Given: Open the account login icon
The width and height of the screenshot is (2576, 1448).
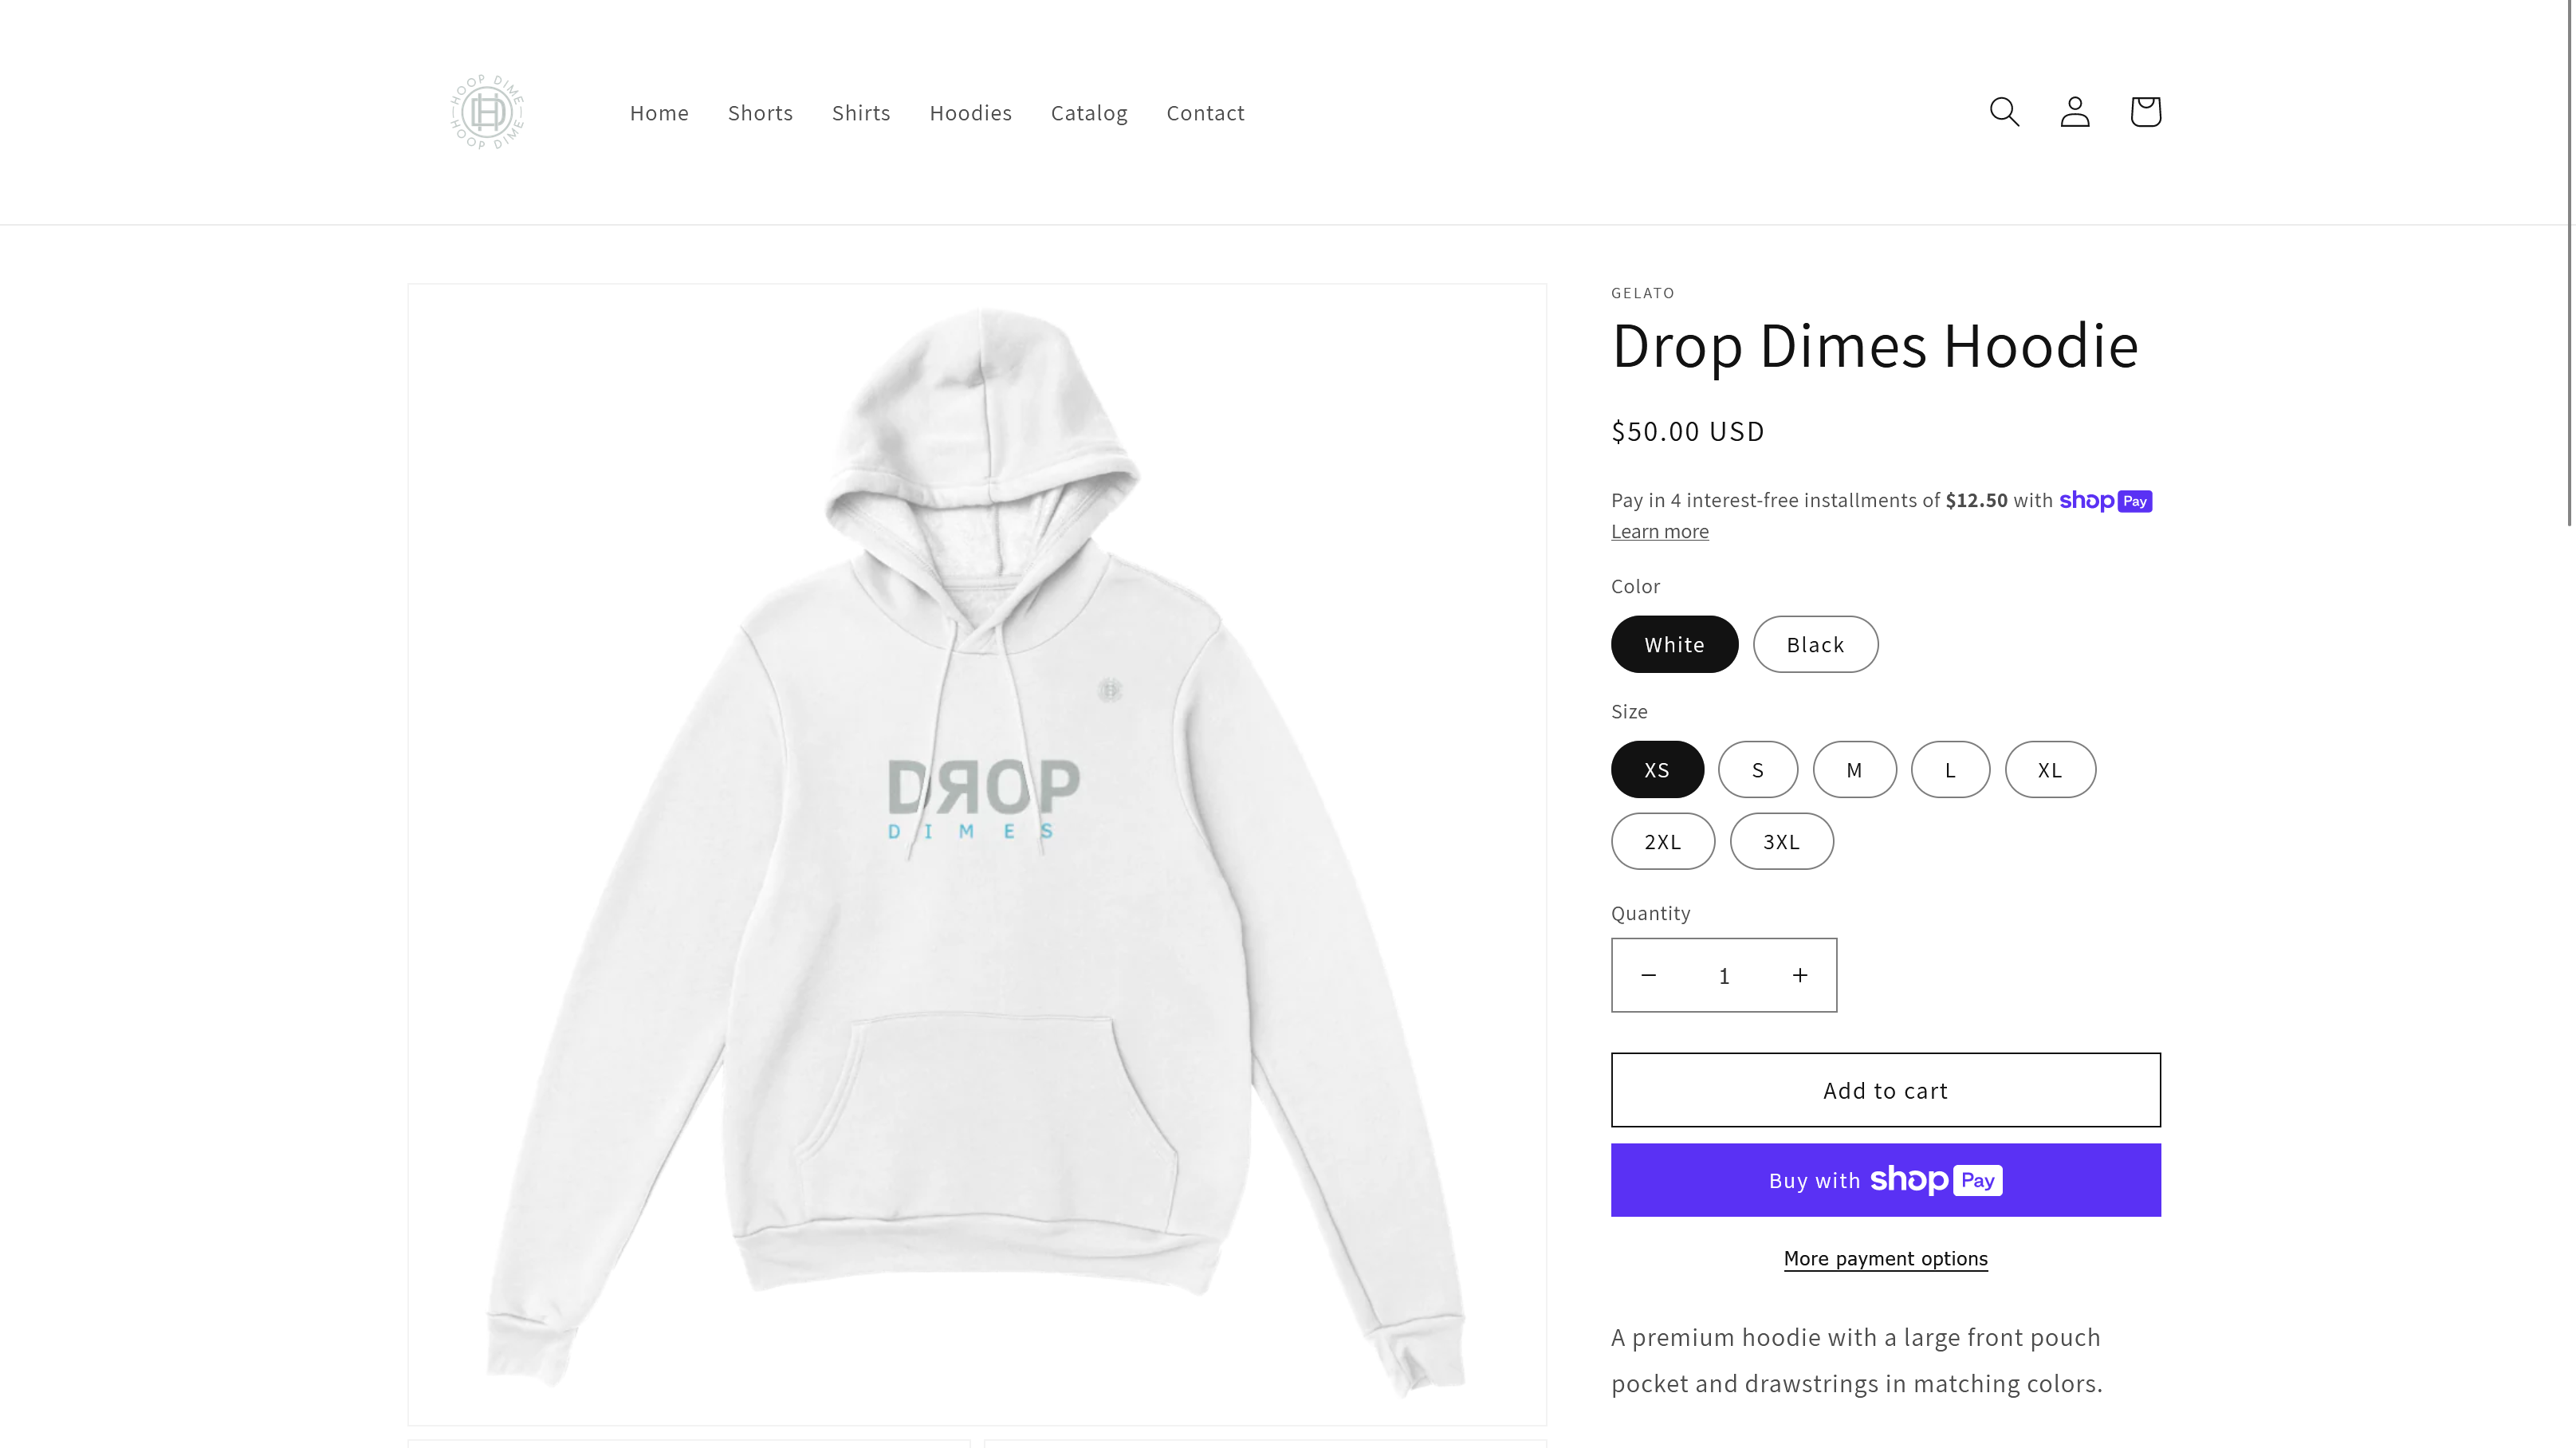Looking at the screenshot, I should [2075, 111].
